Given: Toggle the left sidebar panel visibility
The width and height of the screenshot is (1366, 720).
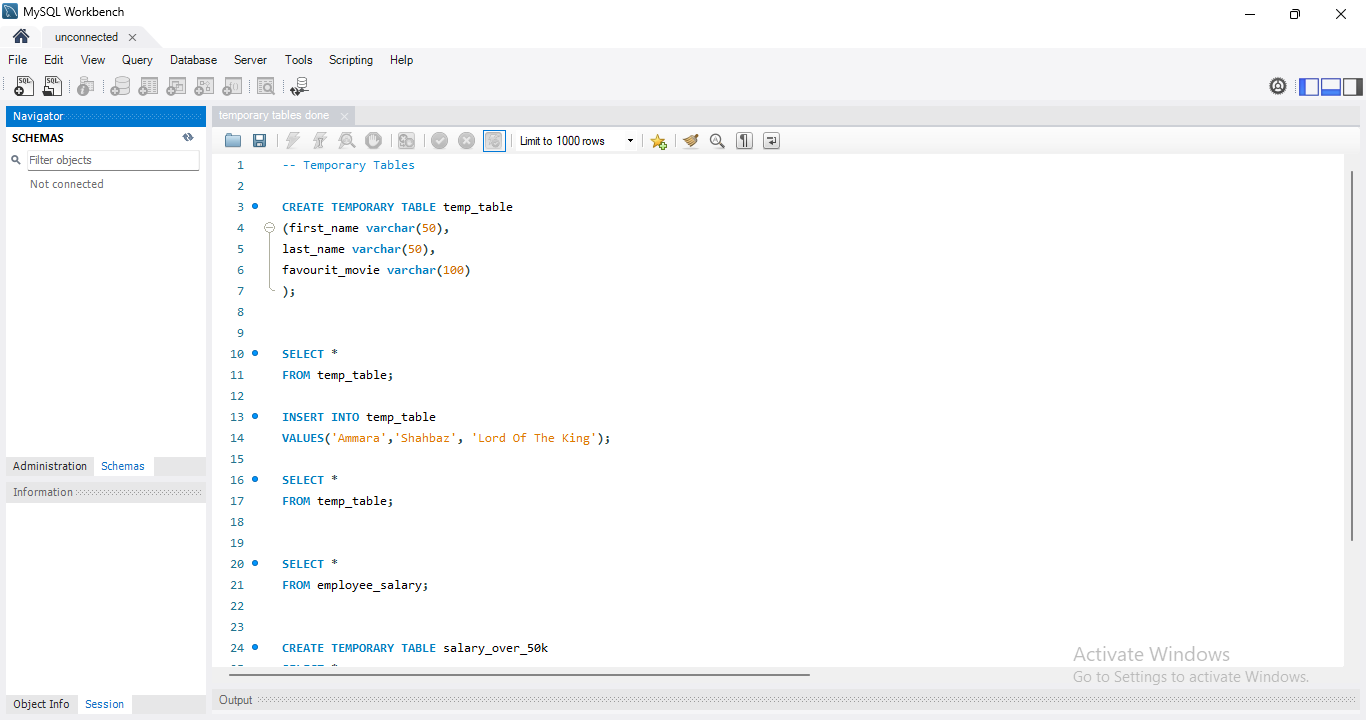Looking at the screenshot, I should (1309, 87).
